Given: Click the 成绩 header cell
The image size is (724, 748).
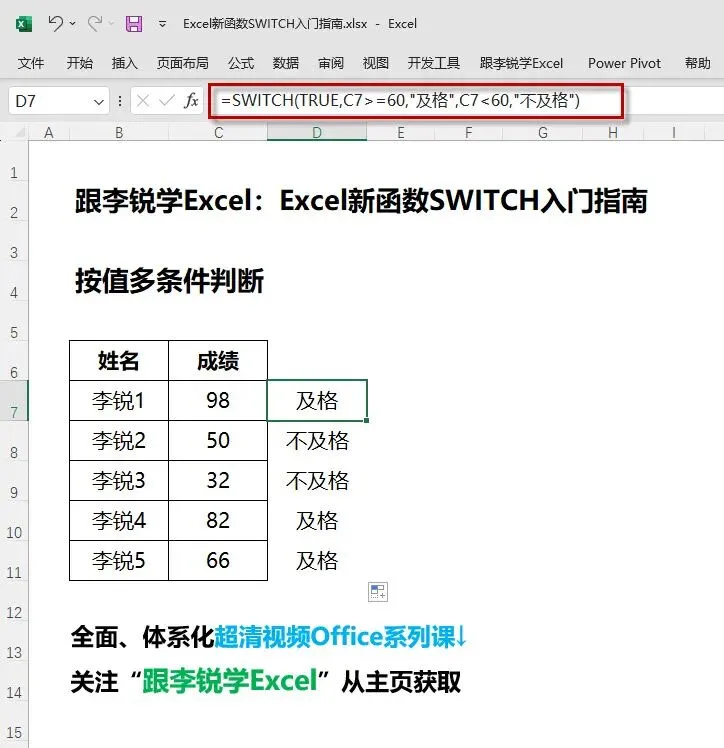Looking at the screenshot, I should point(218,361).
